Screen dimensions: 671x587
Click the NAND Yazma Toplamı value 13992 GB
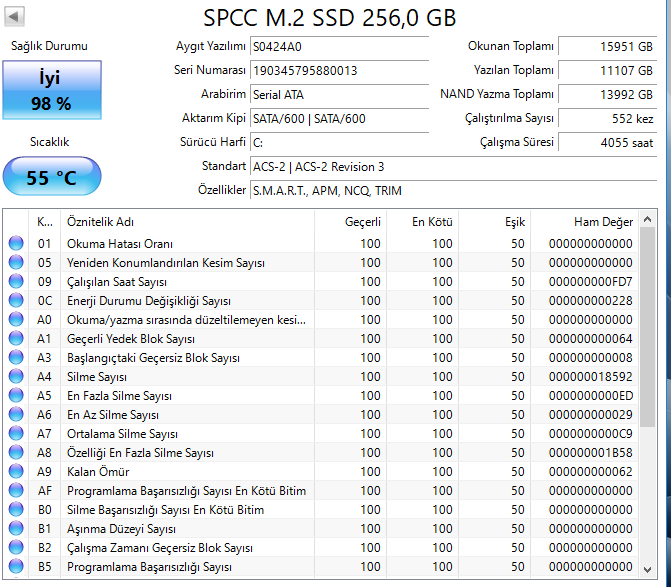(x=608, y=94)
